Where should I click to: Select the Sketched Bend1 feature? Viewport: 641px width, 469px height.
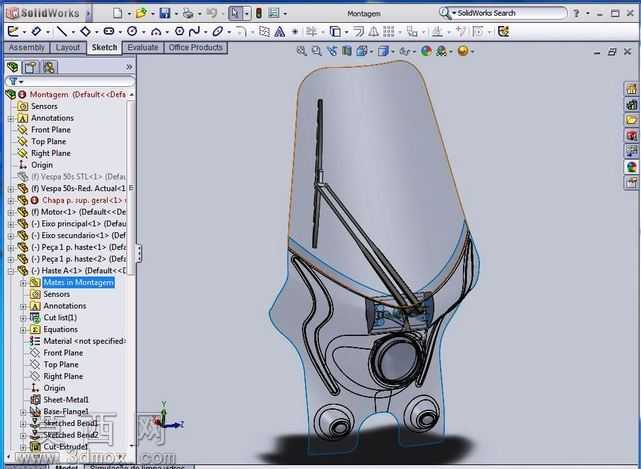pos(70,424)
